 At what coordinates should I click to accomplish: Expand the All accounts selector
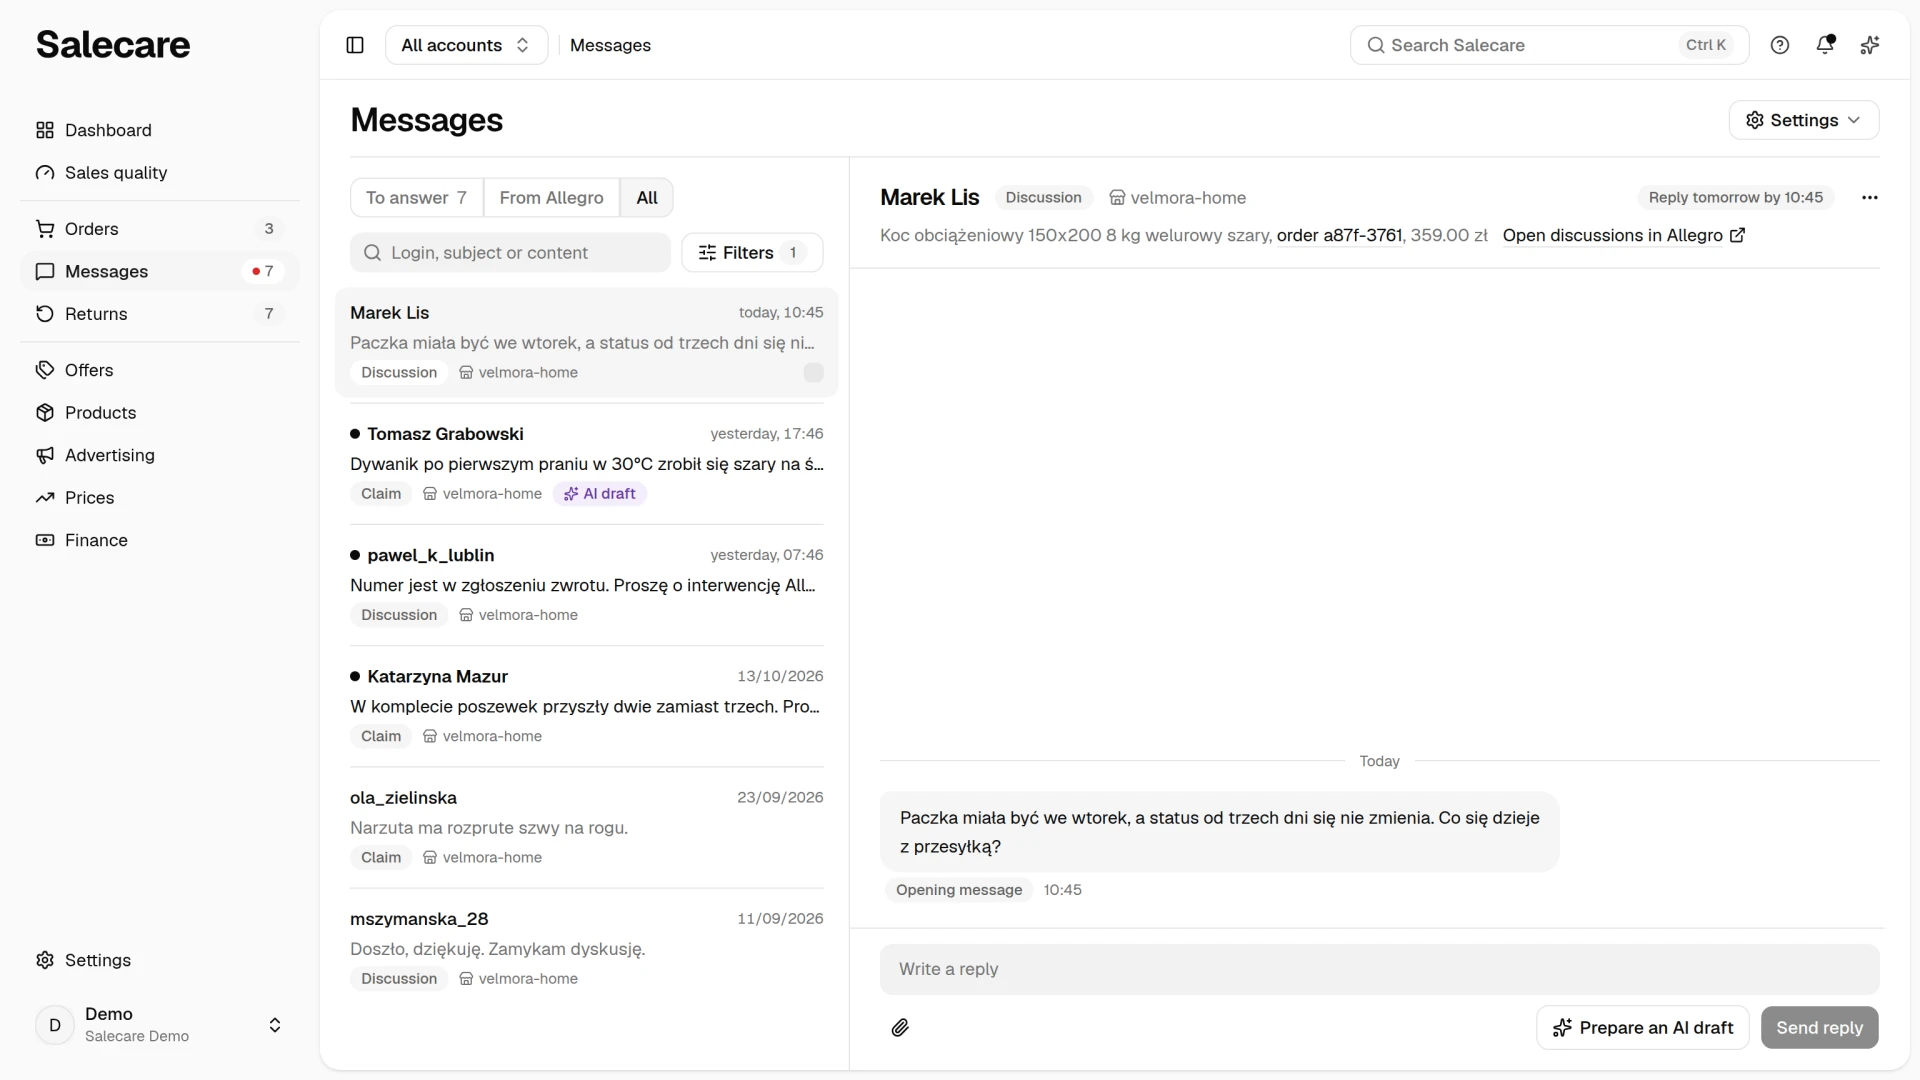coord(466,45)
